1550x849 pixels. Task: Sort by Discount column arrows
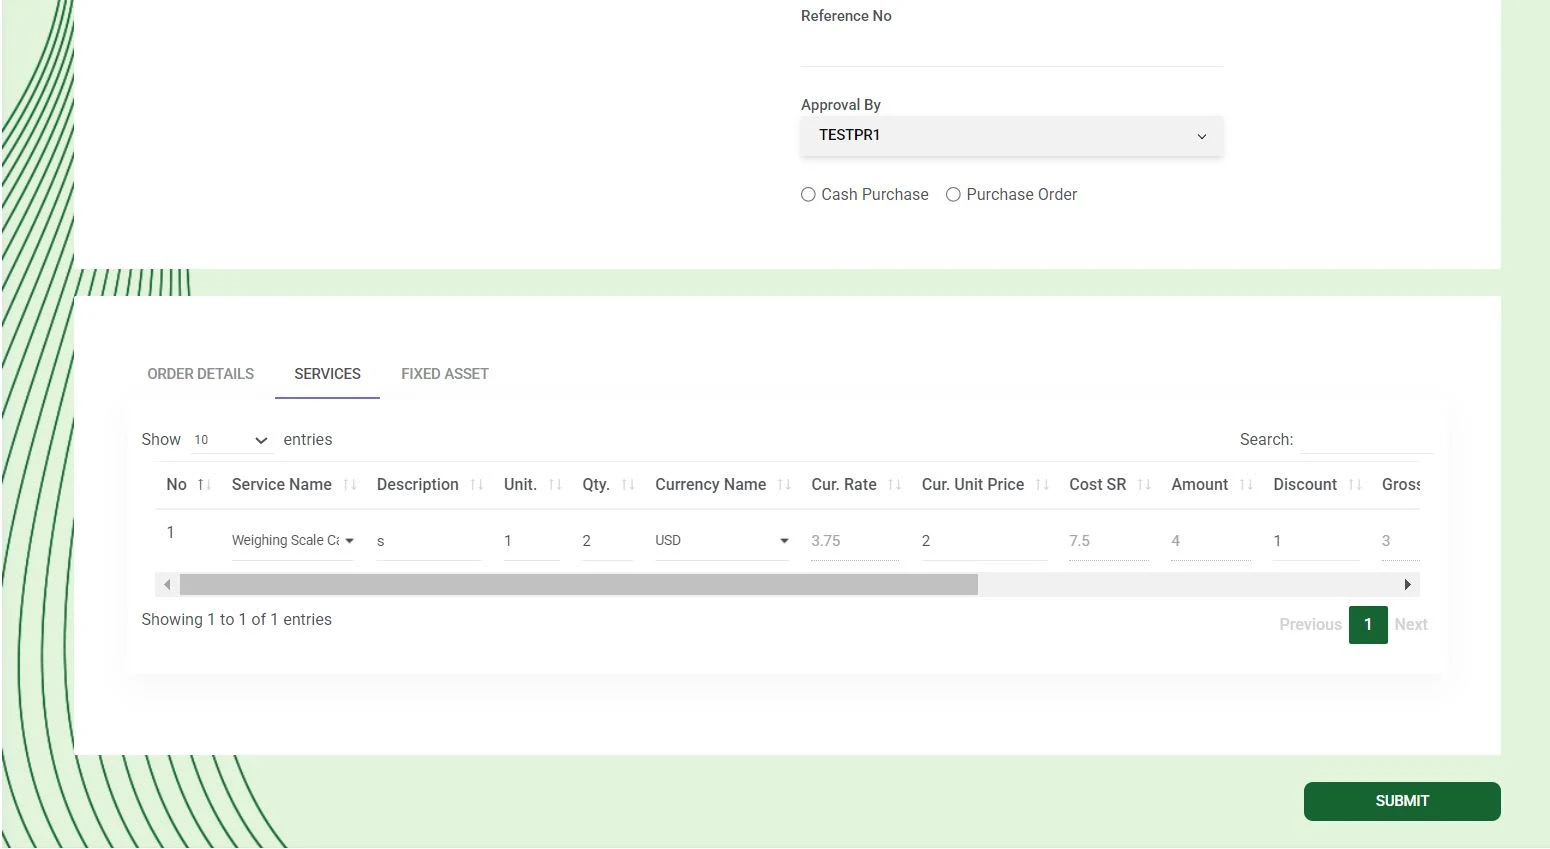1355,485
